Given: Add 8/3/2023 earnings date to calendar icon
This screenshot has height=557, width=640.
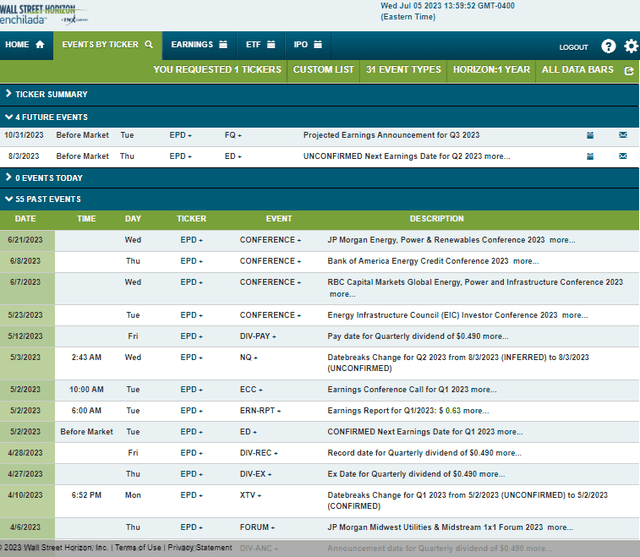Looking at the screenshot, I should point(590,156).
